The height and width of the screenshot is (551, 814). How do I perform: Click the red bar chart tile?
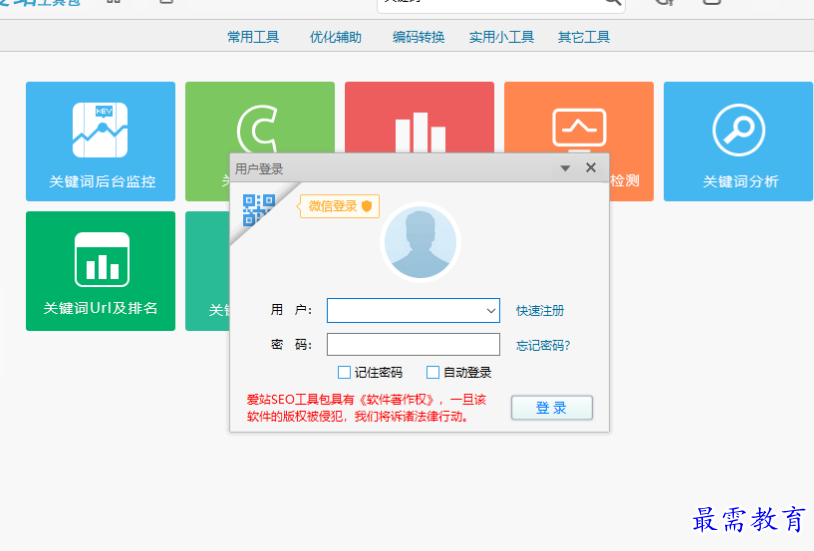click(x=419, y=117)
